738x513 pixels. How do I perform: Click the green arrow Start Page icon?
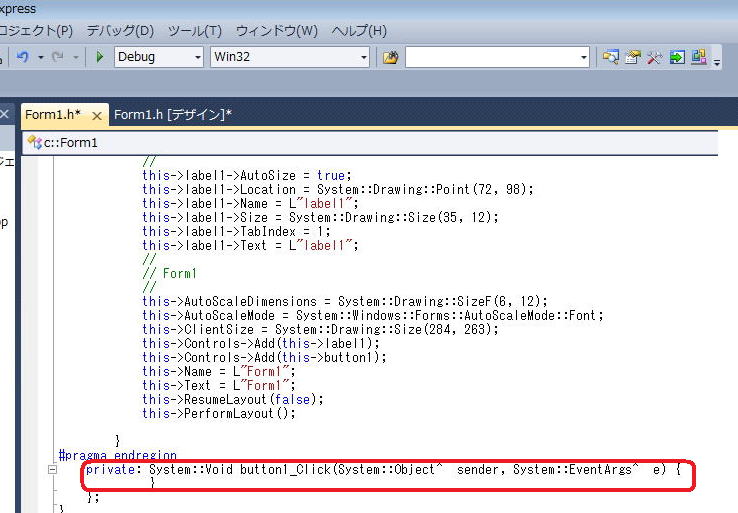(x=677, y=57)
